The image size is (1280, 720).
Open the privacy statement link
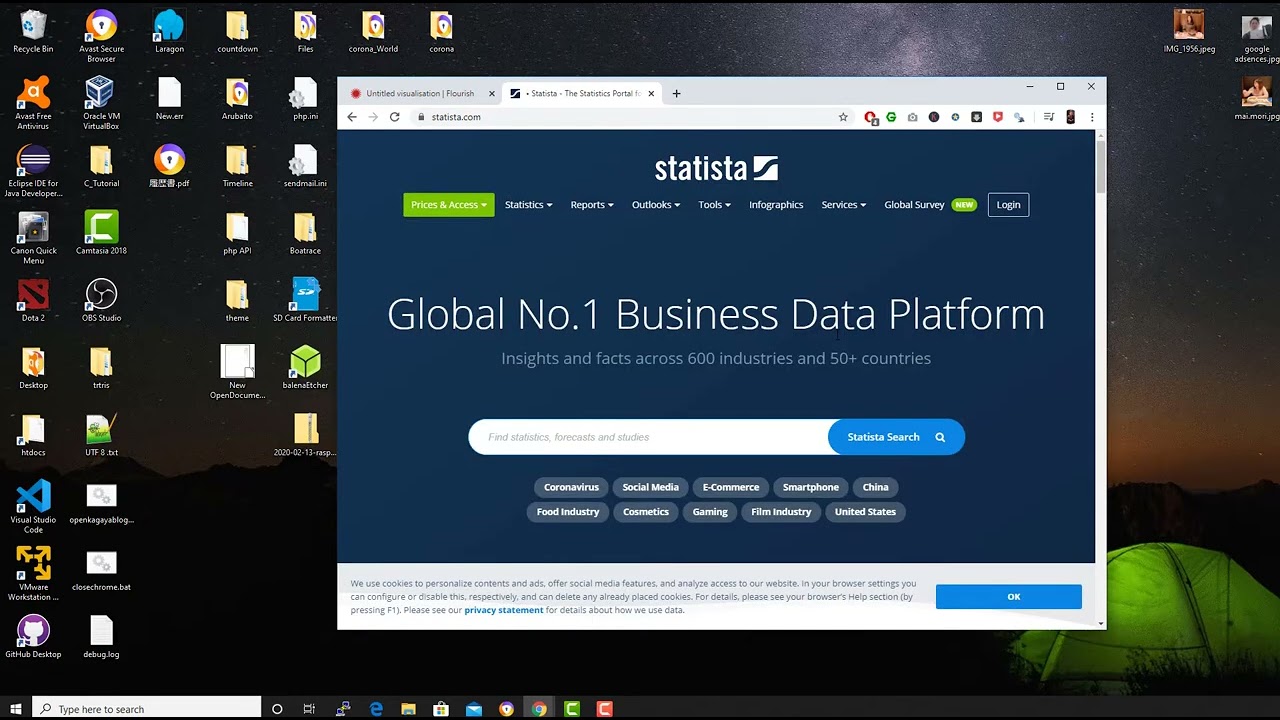504,610
